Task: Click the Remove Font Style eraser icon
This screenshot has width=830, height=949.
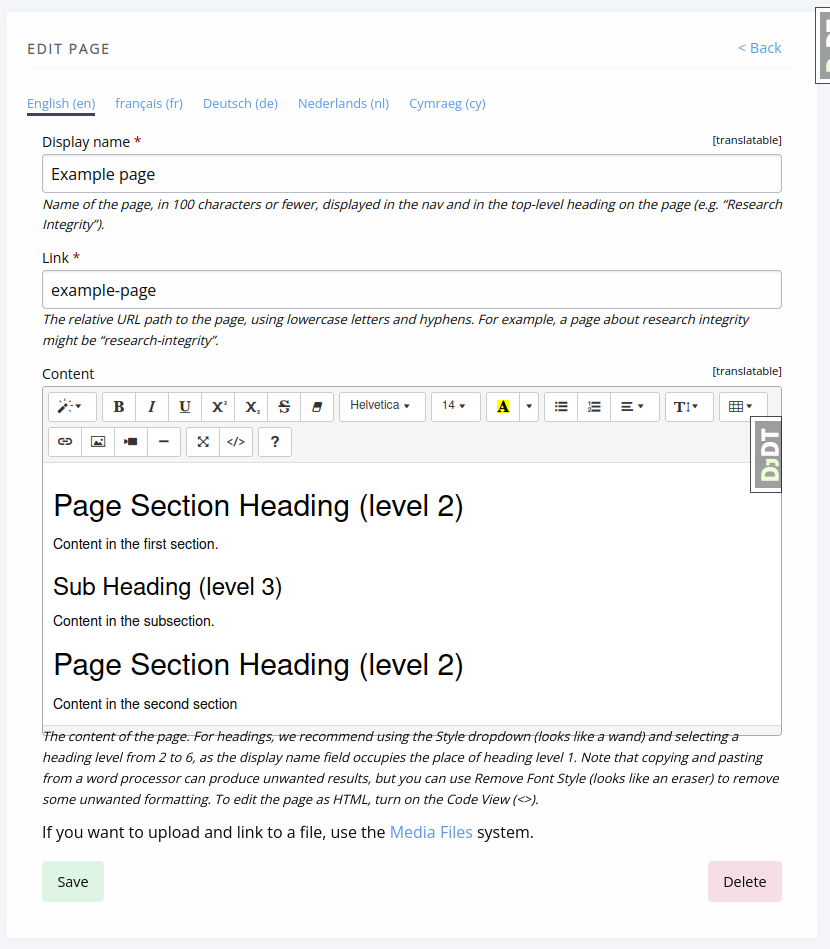Action: (x=318, y=407)
